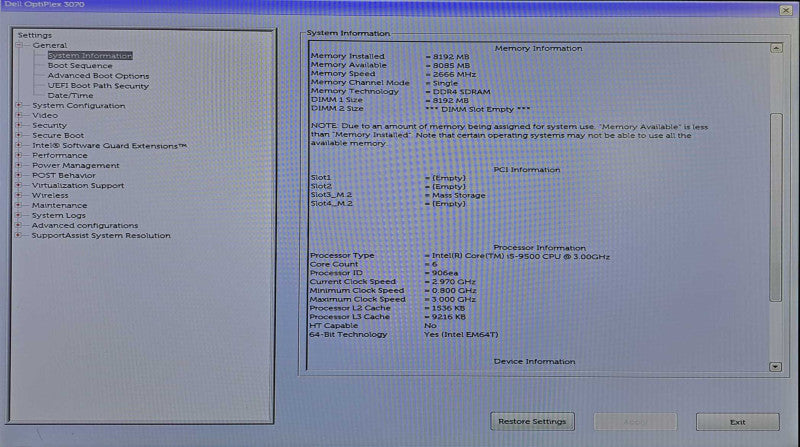Expand the Security node
Viewport: 800px width, 447px height.
(x=19, y=126)
